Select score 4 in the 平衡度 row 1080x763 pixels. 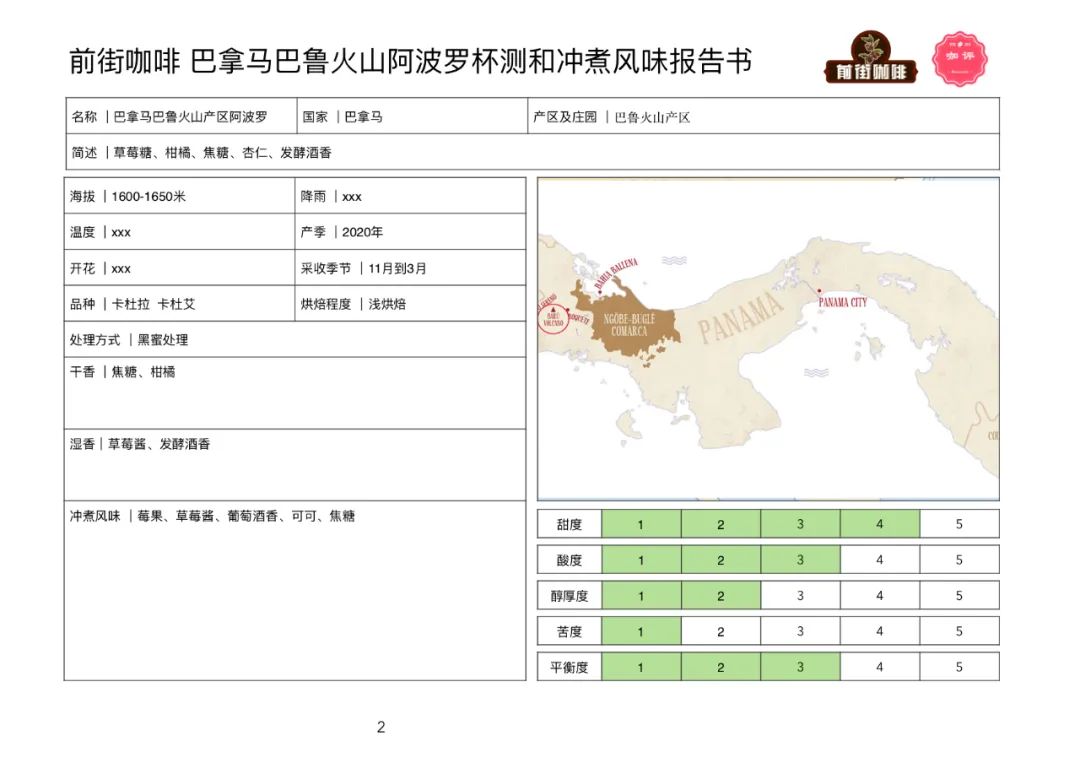coord(880,667)
